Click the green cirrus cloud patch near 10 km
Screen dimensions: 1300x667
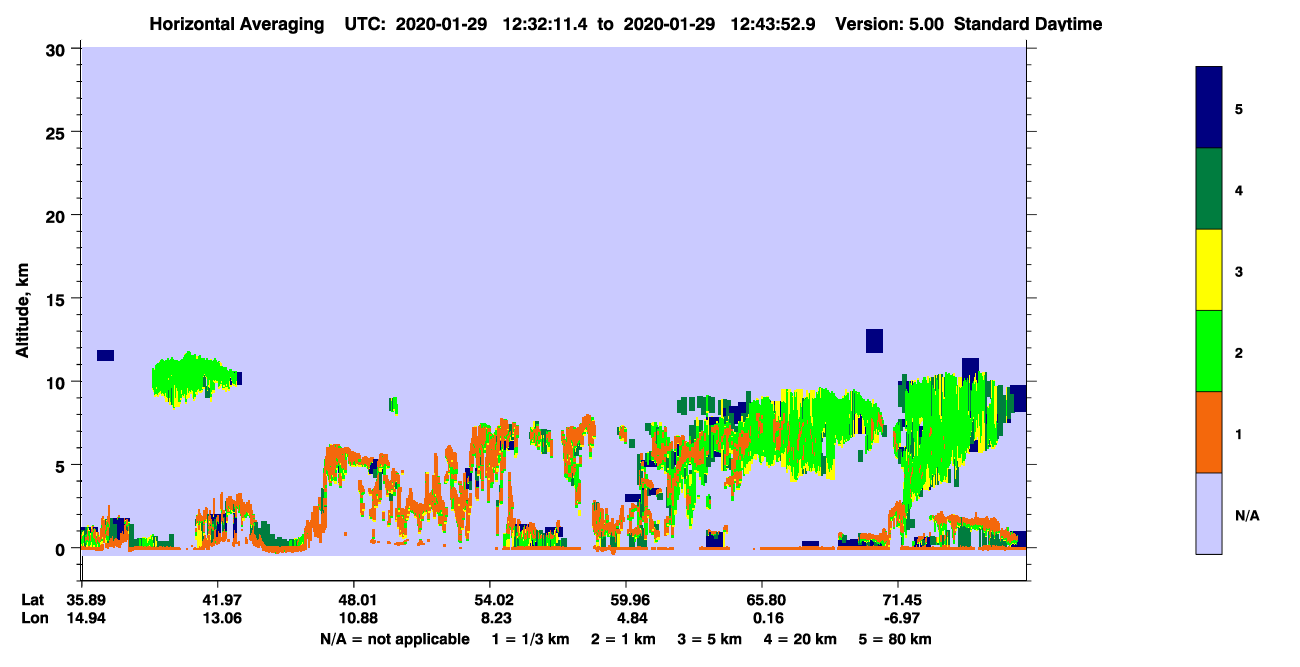[x=193, y=378]
